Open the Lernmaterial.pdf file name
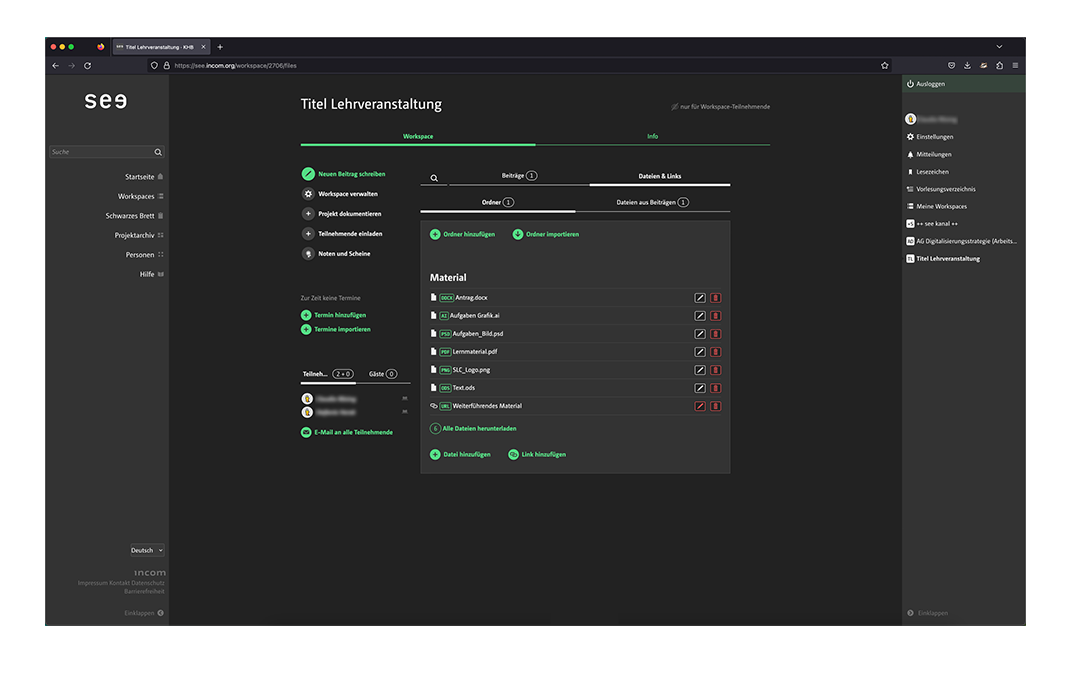Image resolution: width=1070 pixels, height=697 pixels. [475, 352]
